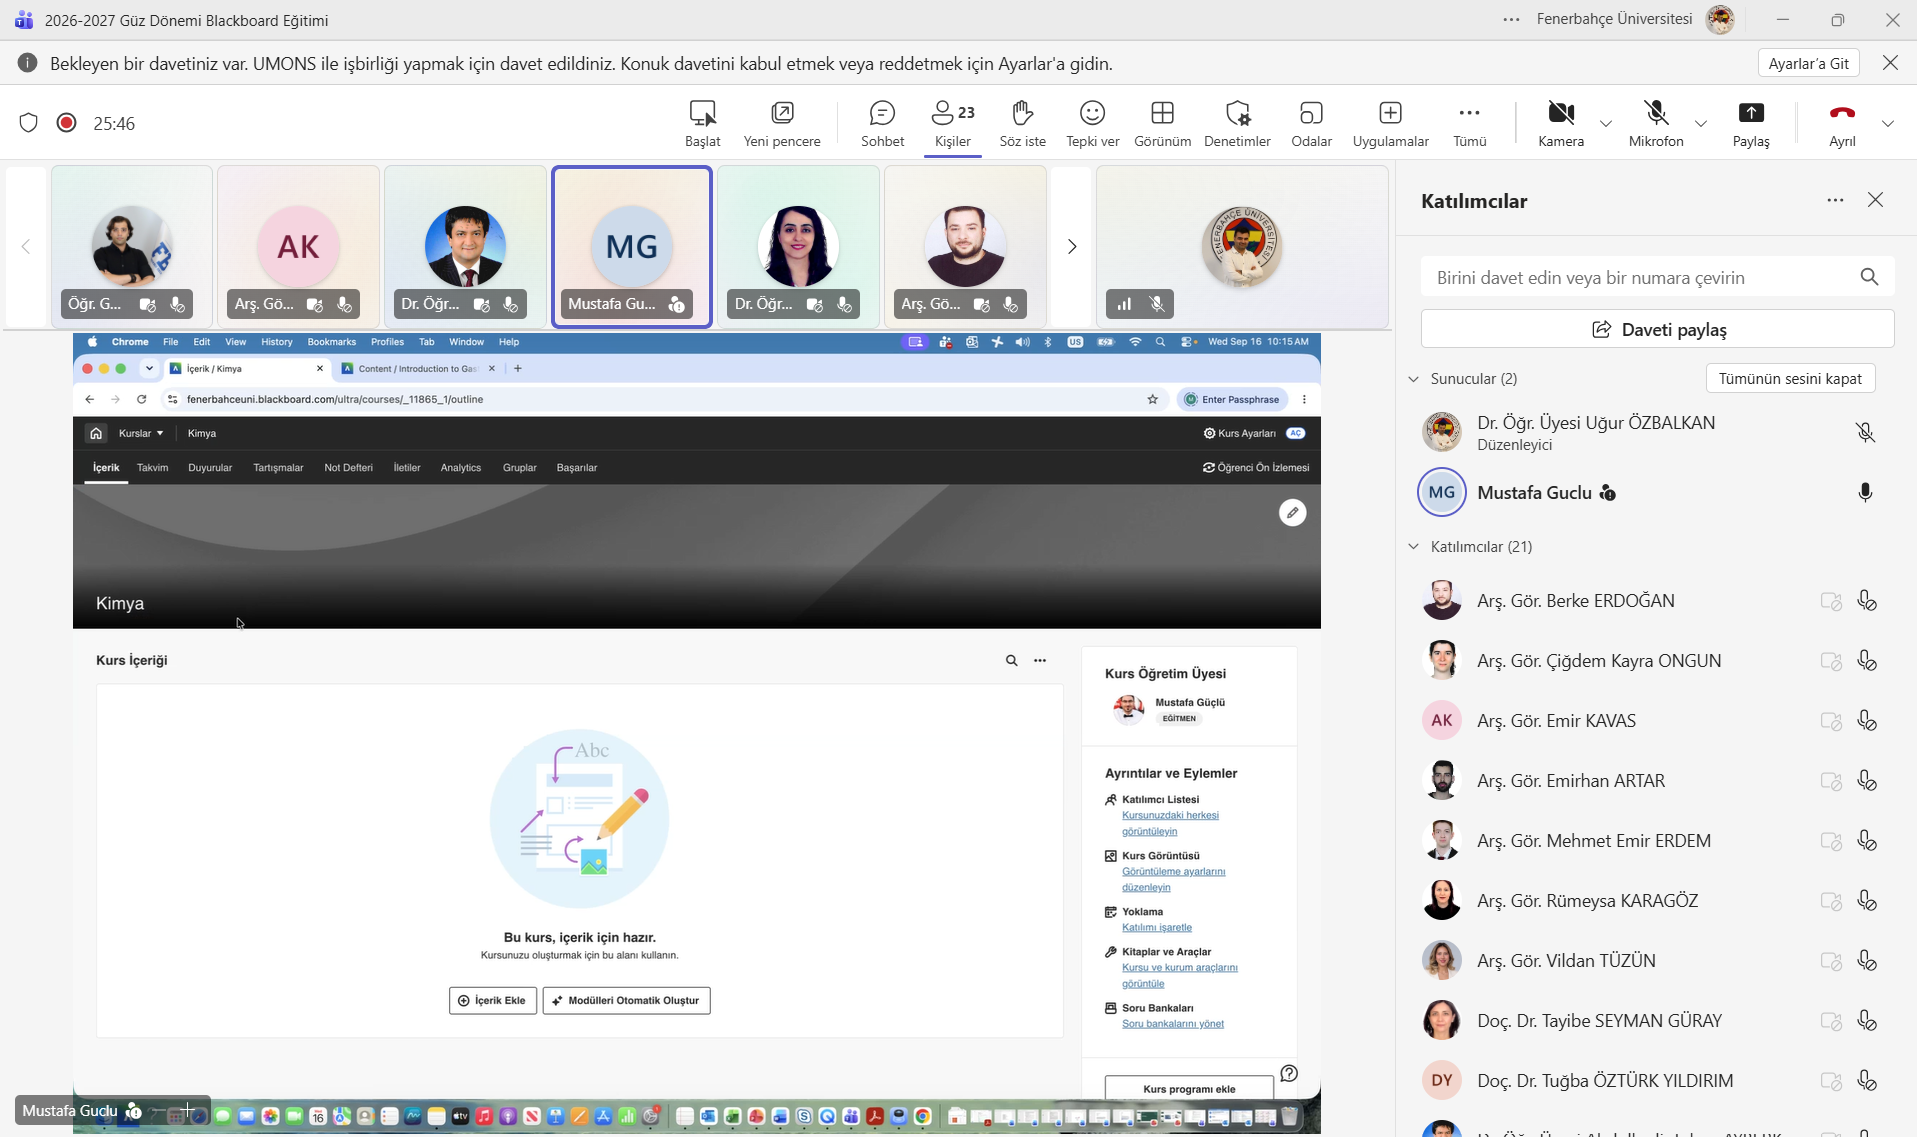Toggle the Kamera on

point(1561,123)
